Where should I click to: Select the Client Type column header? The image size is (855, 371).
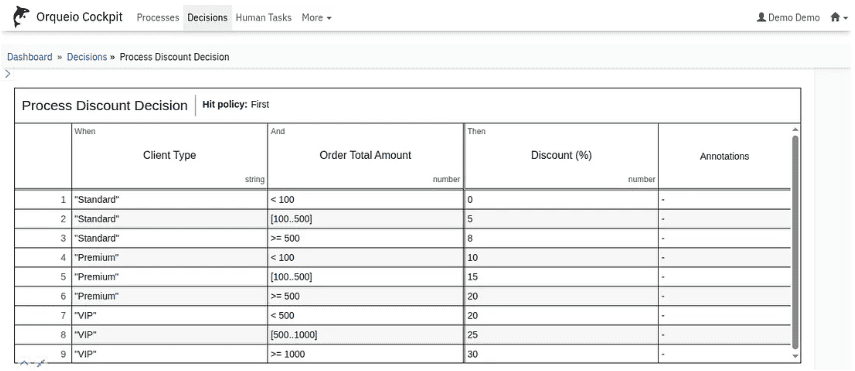pyautogui.click(x=169, y=155)
